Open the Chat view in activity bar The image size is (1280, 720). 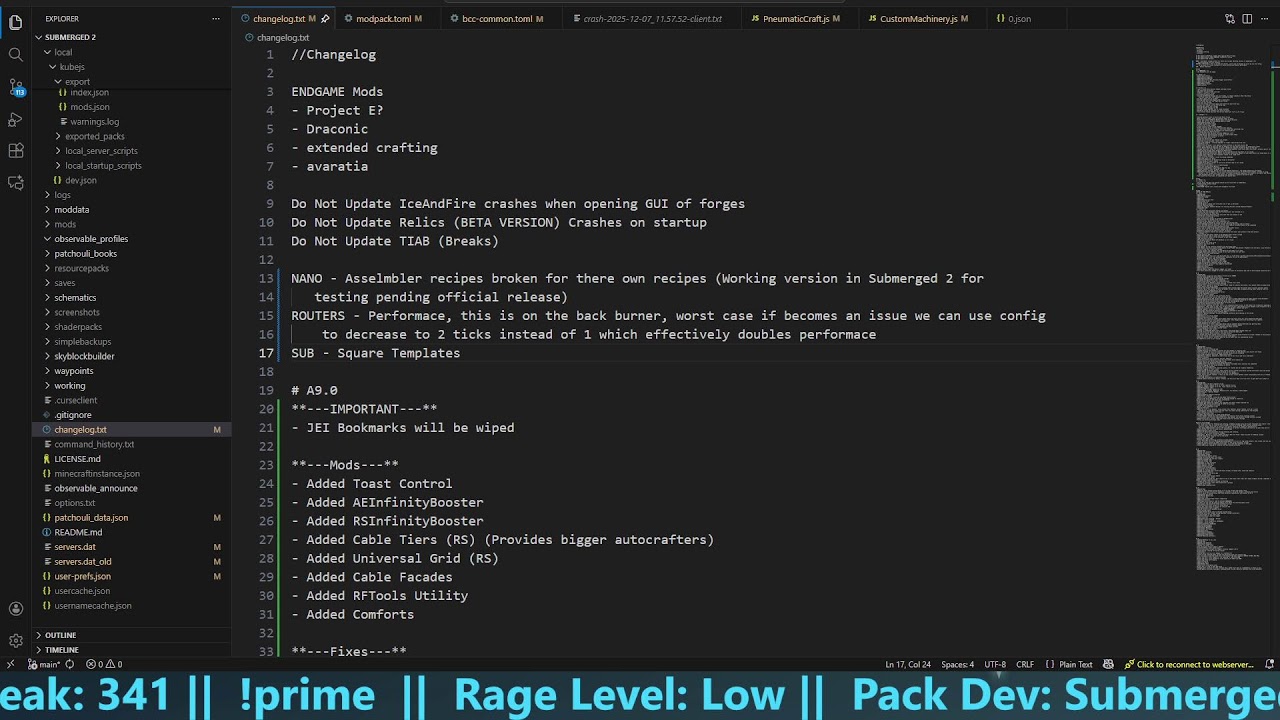15,183
